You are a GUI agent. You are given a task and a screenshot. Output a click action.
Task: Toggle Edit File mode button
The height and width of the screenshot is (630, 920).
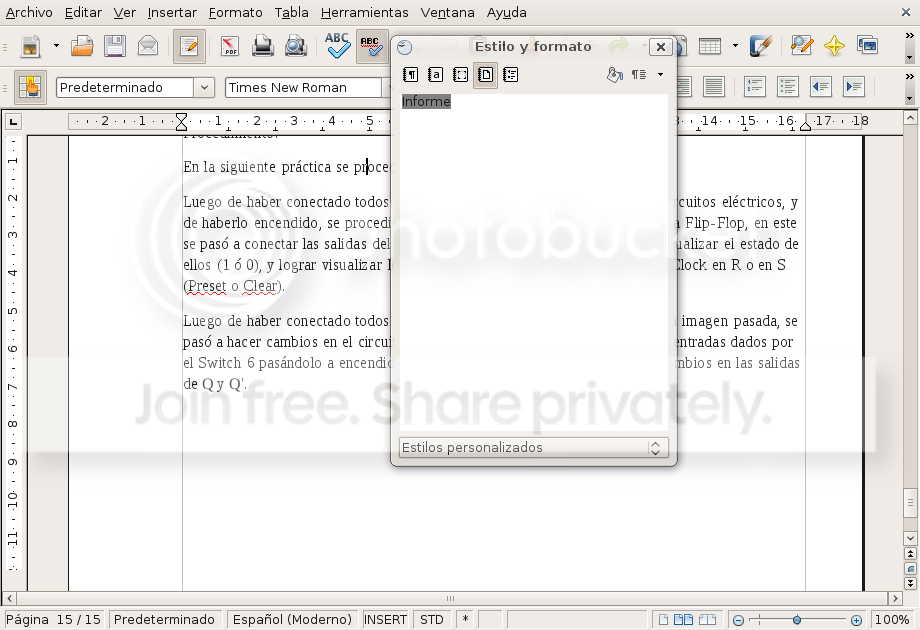(x=189, y=46)
